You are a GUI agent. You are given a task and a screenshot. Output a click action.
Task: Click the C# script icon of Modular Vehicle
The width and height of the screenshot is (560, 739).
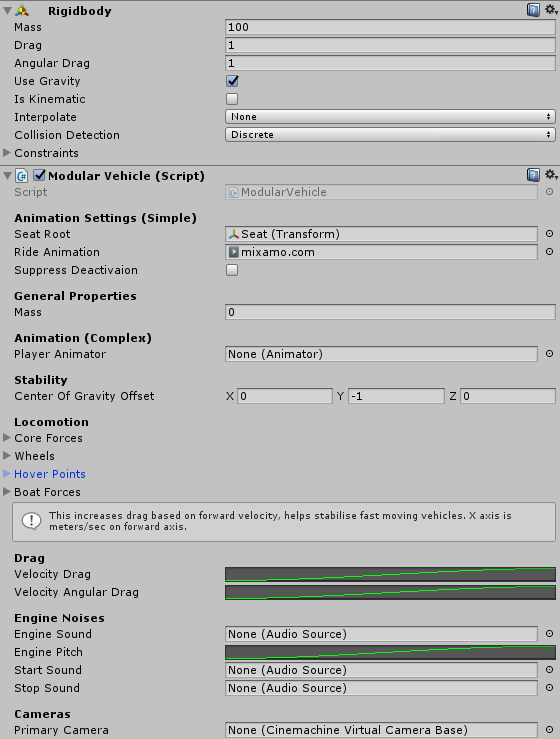pyautogui.click(x=22, y=176)
